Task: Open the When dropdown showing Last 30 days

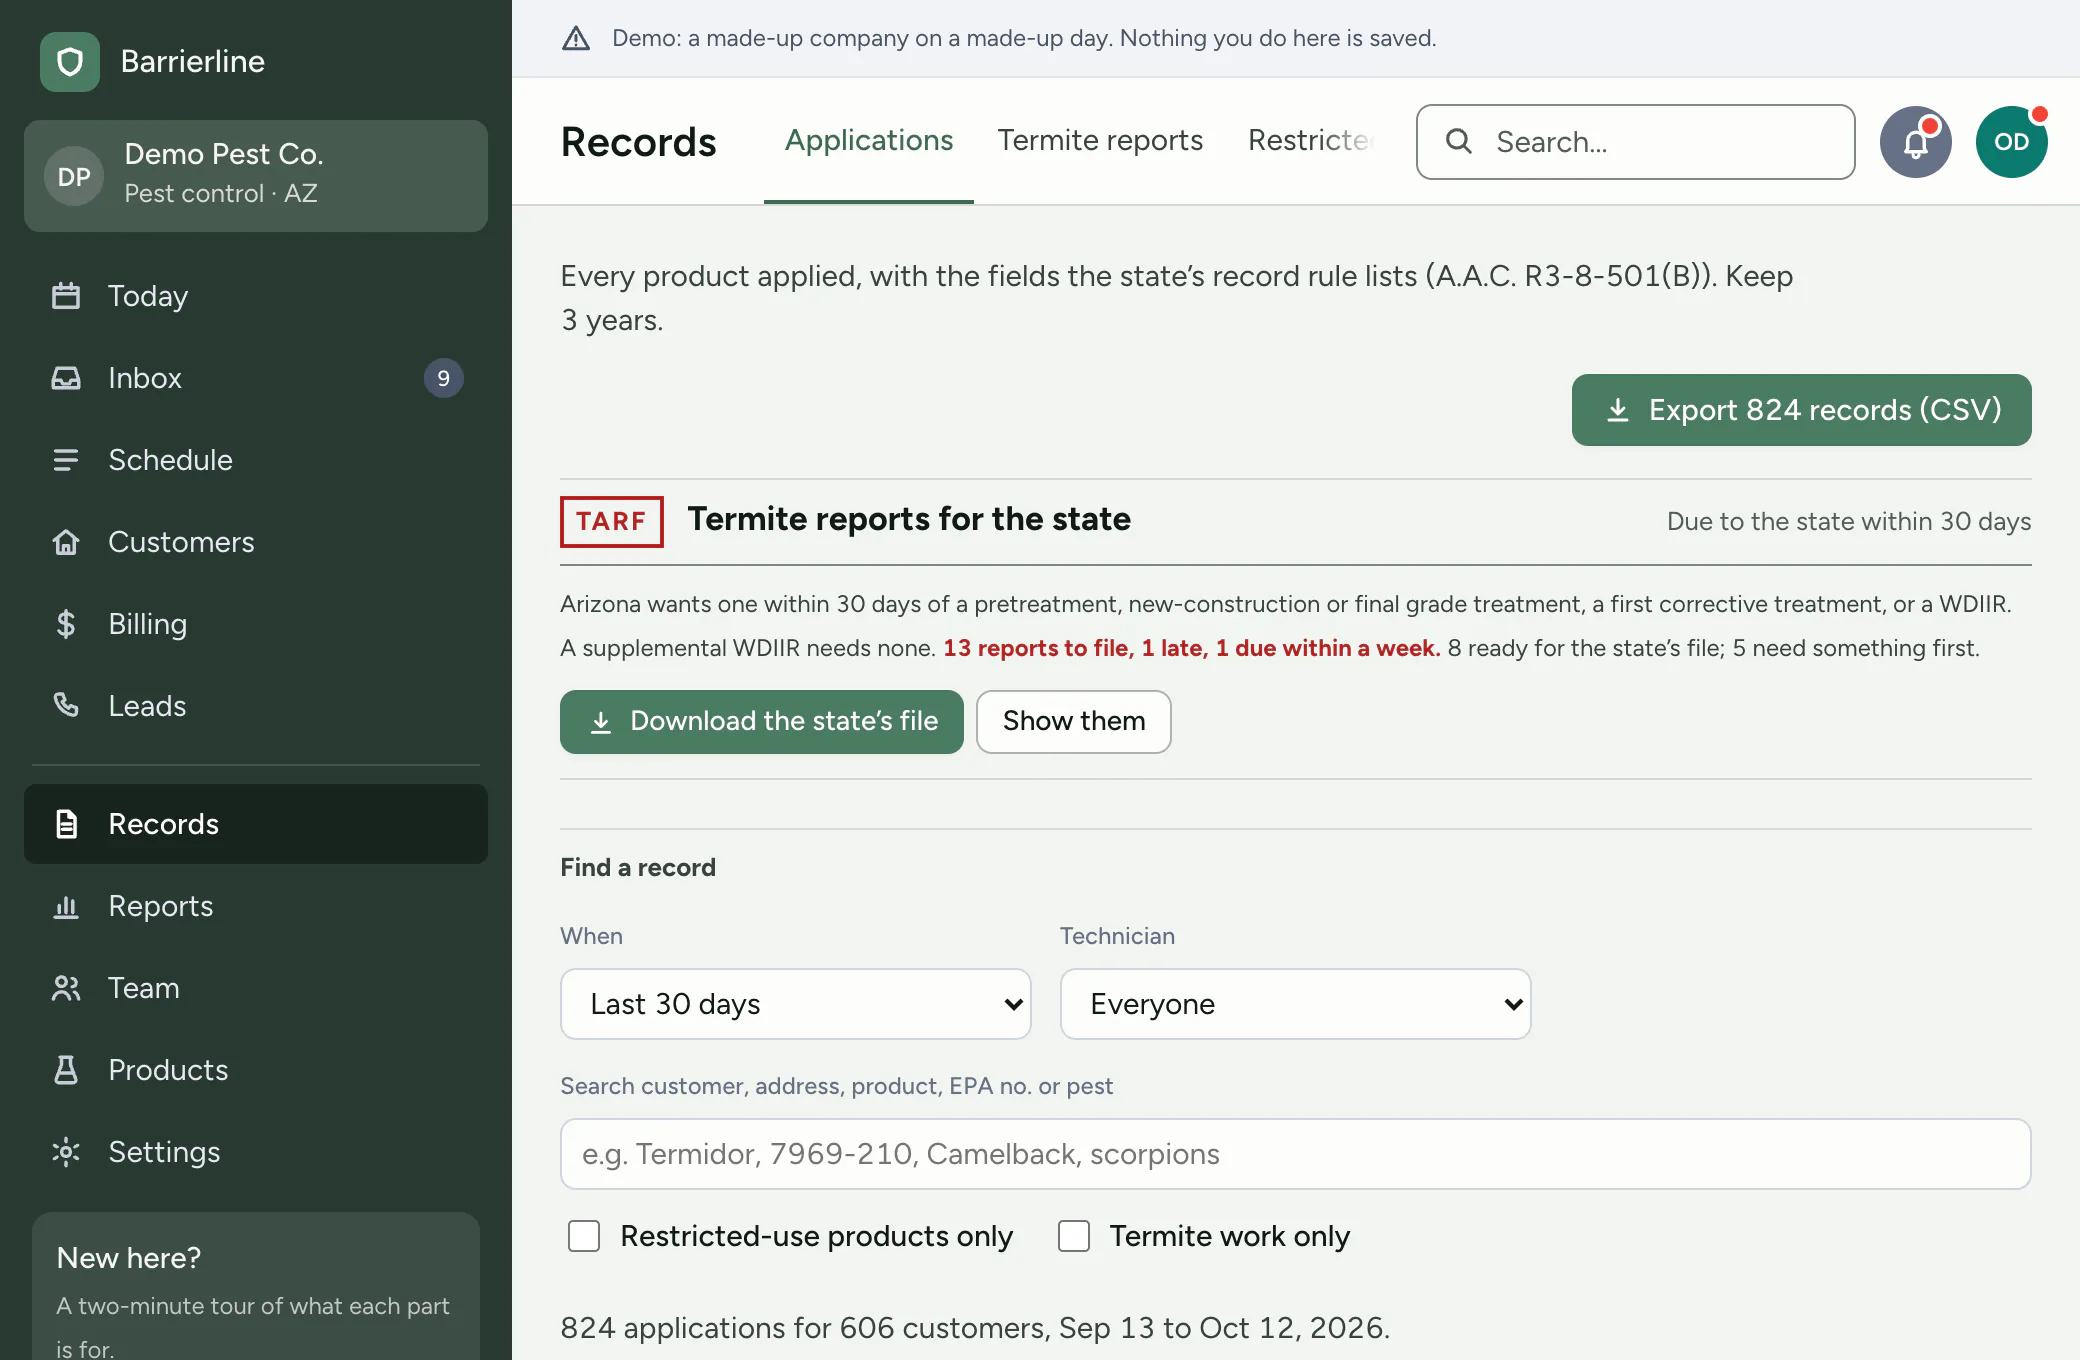Action: (796, 1004)
